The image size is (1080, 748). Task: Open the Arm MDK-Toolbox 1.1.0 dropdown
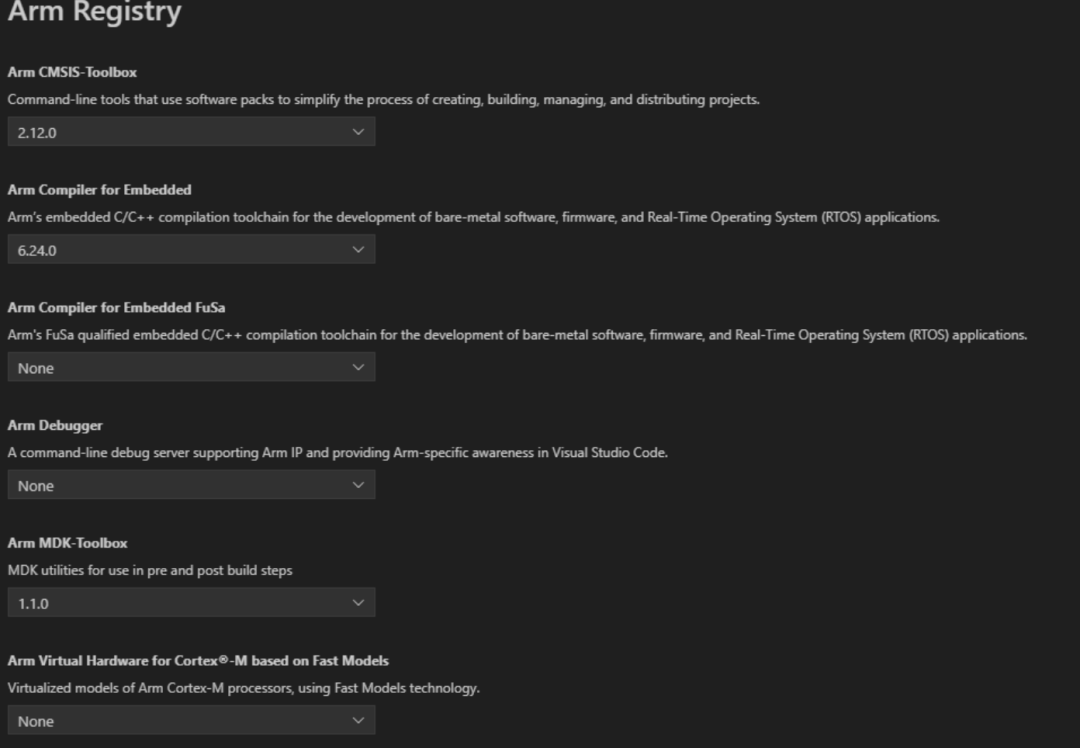[191, 603]
